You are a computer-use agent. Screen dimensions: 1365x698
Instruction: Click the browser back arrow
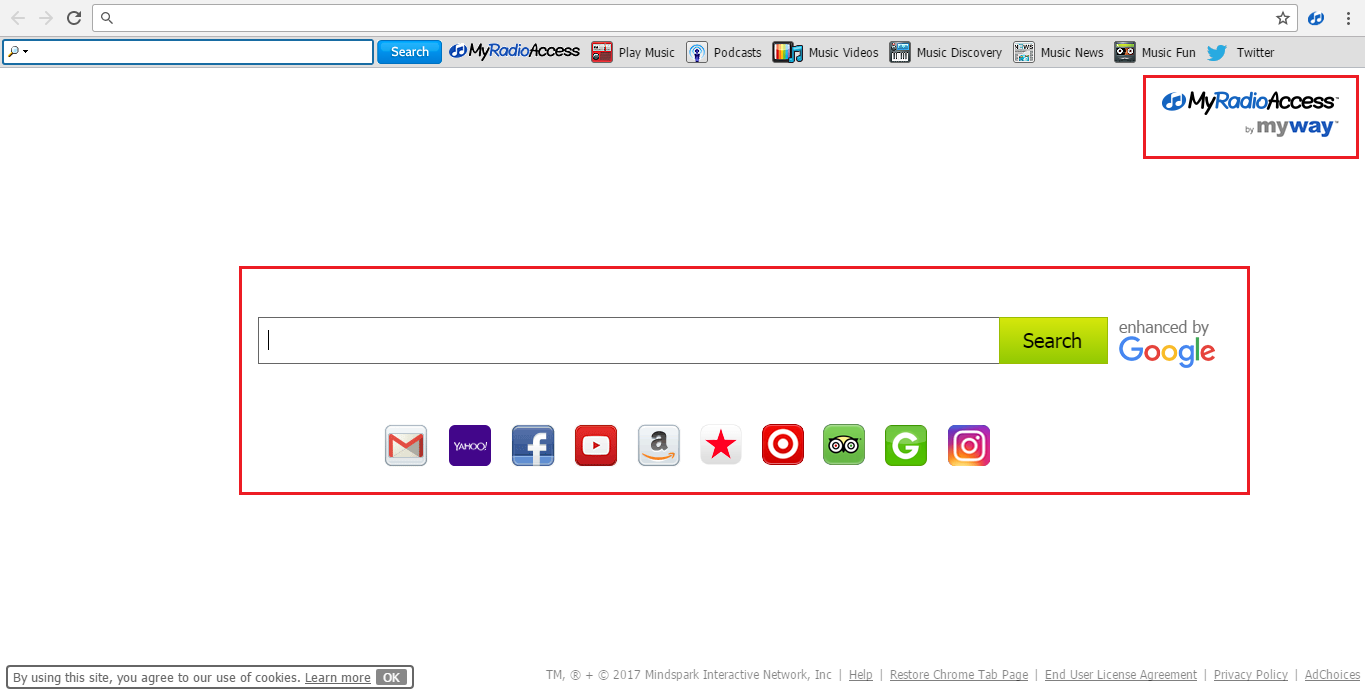pyautogui.click(x=18, y=18)
